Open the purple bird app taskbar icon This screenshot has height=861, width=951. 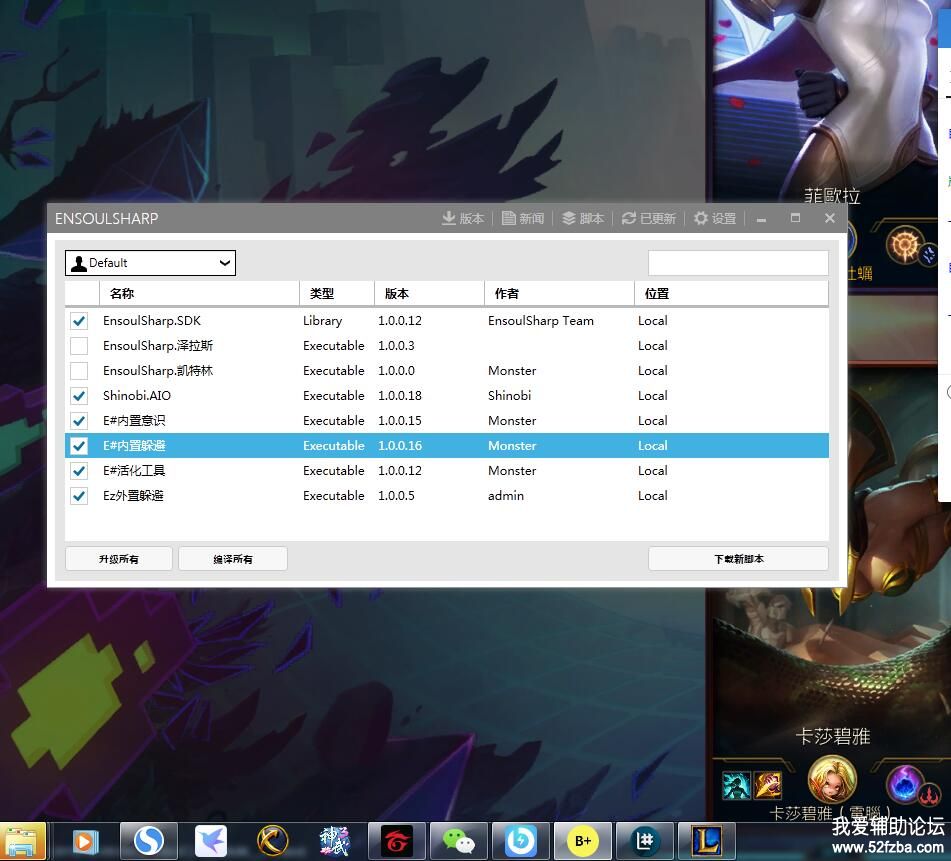point(210,842)
